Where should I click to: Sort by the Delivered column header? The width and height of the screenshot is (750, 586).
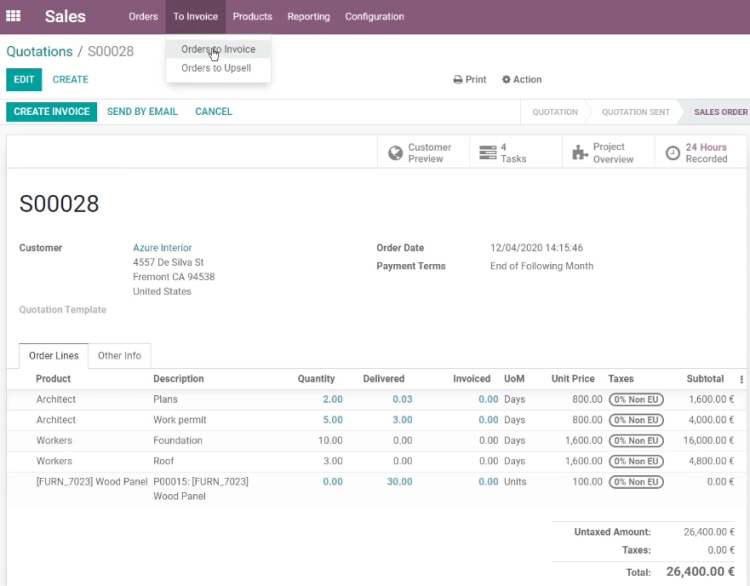click(x=384, y=379)
